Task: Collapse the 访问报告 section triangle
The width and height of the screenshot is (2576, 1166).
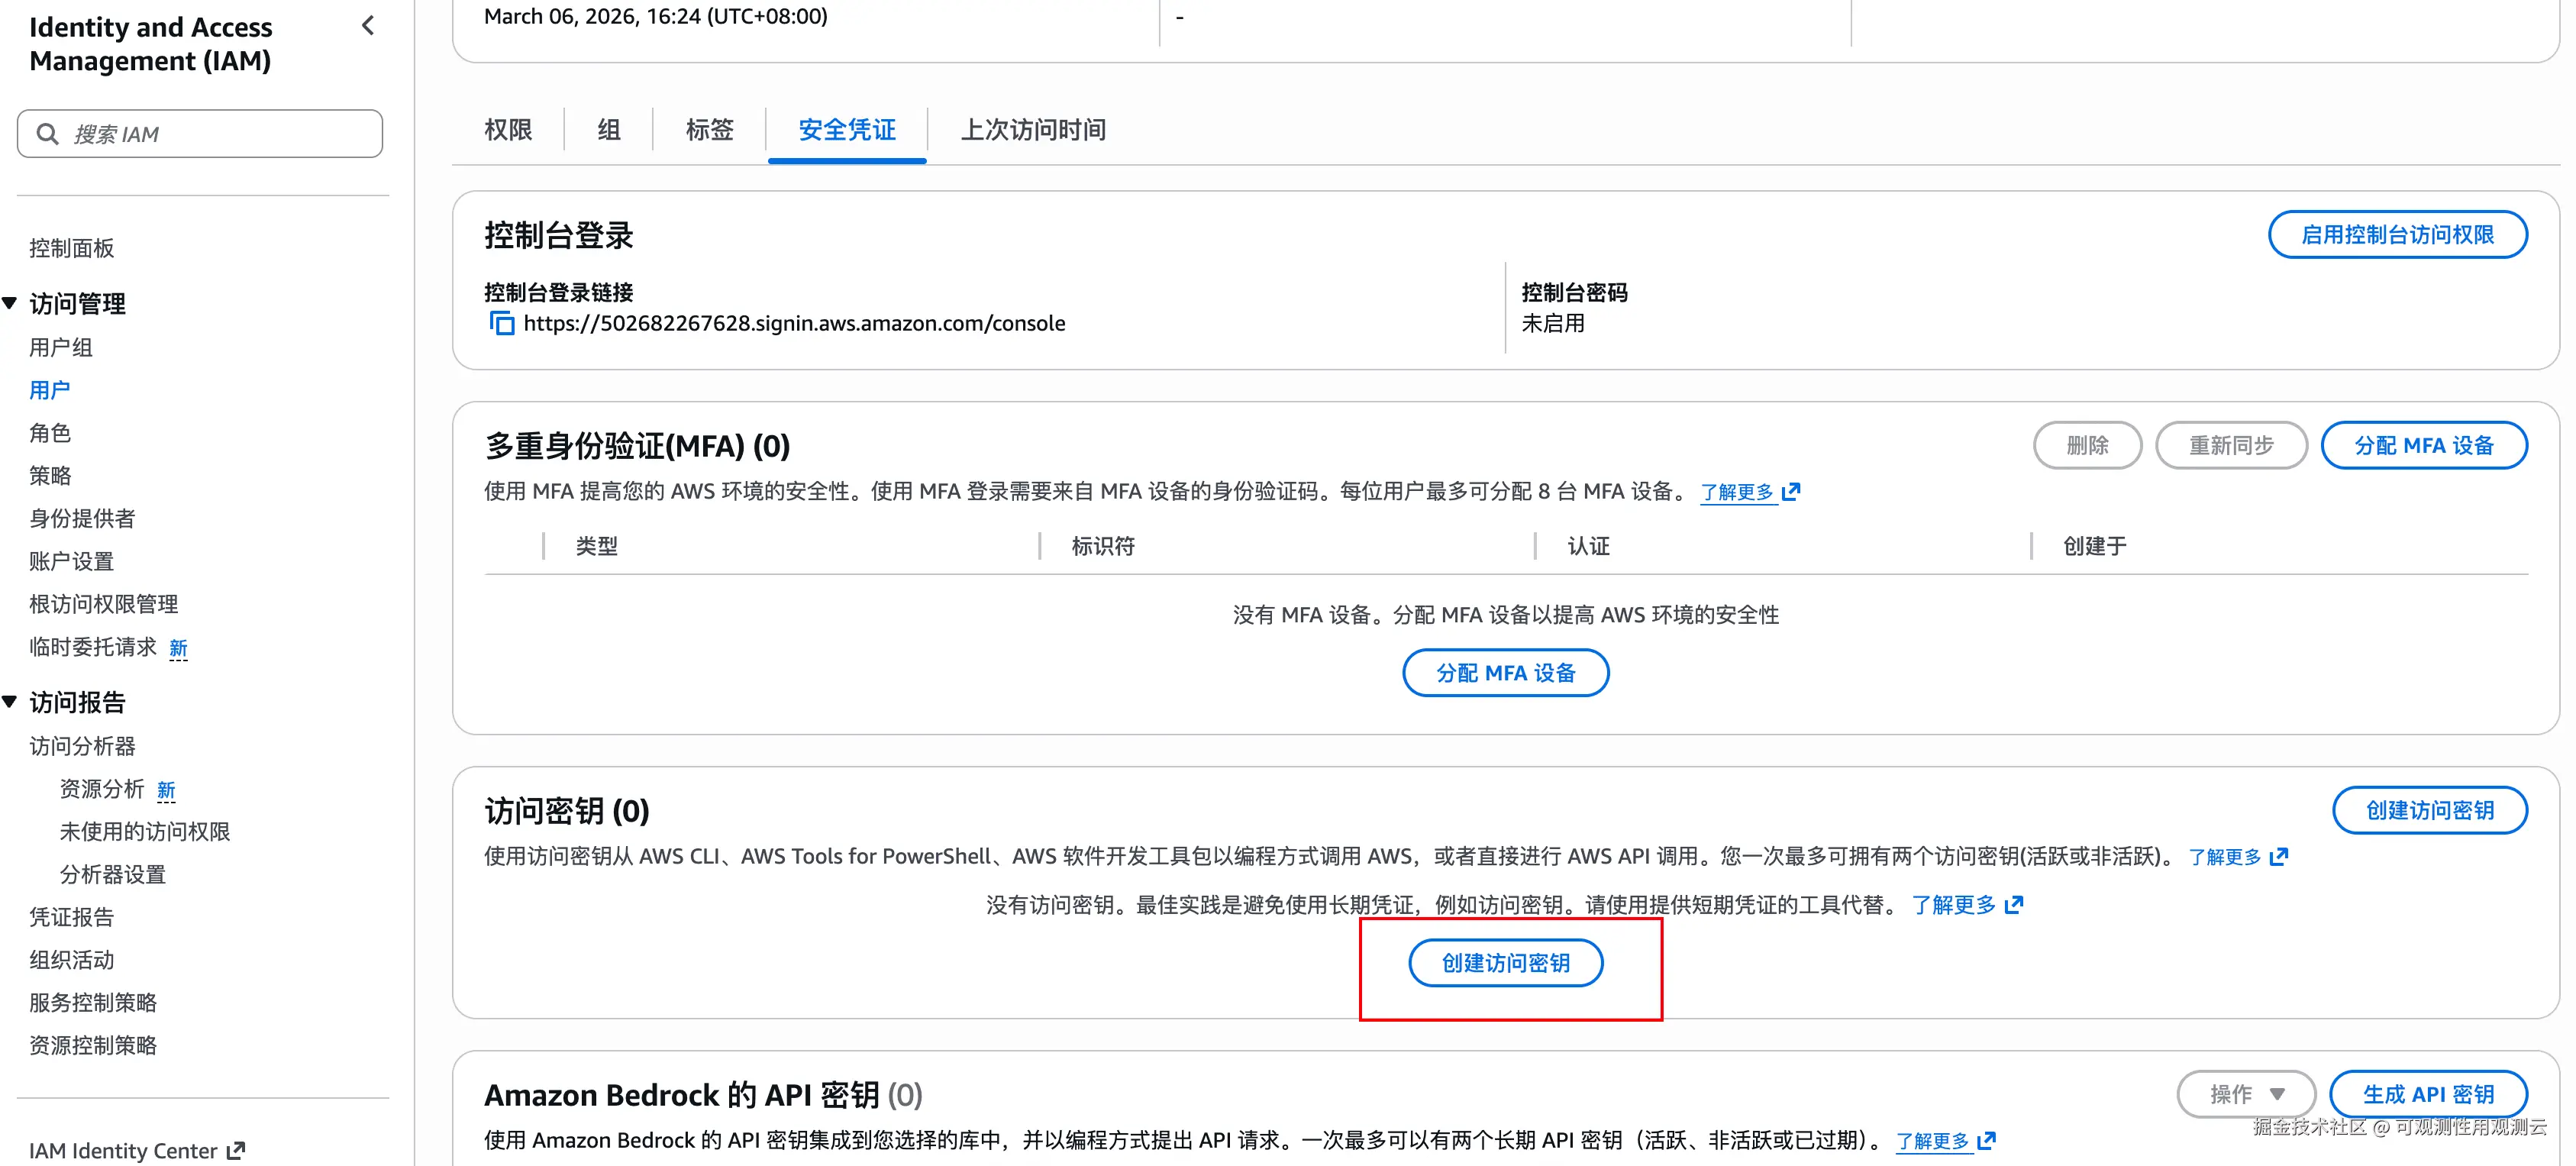Action: click(x=10, y=701)
